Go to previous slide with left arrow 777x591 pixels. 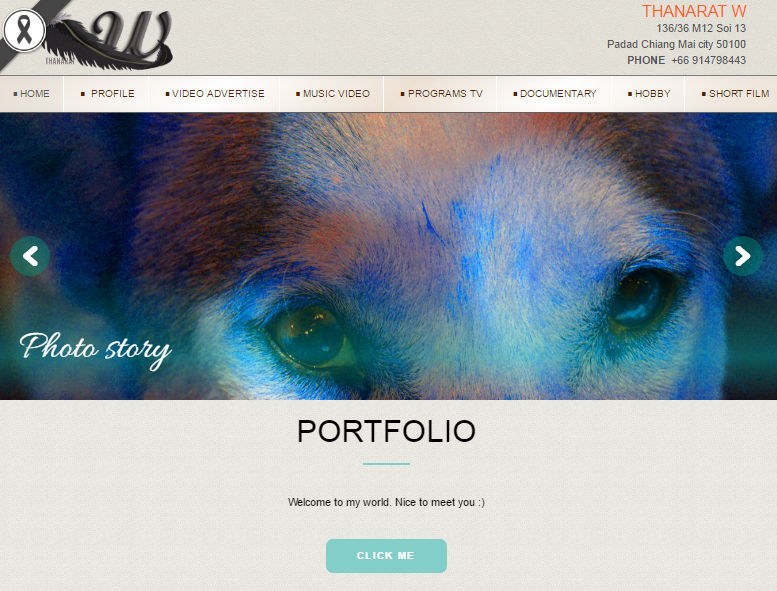[30, 256]
